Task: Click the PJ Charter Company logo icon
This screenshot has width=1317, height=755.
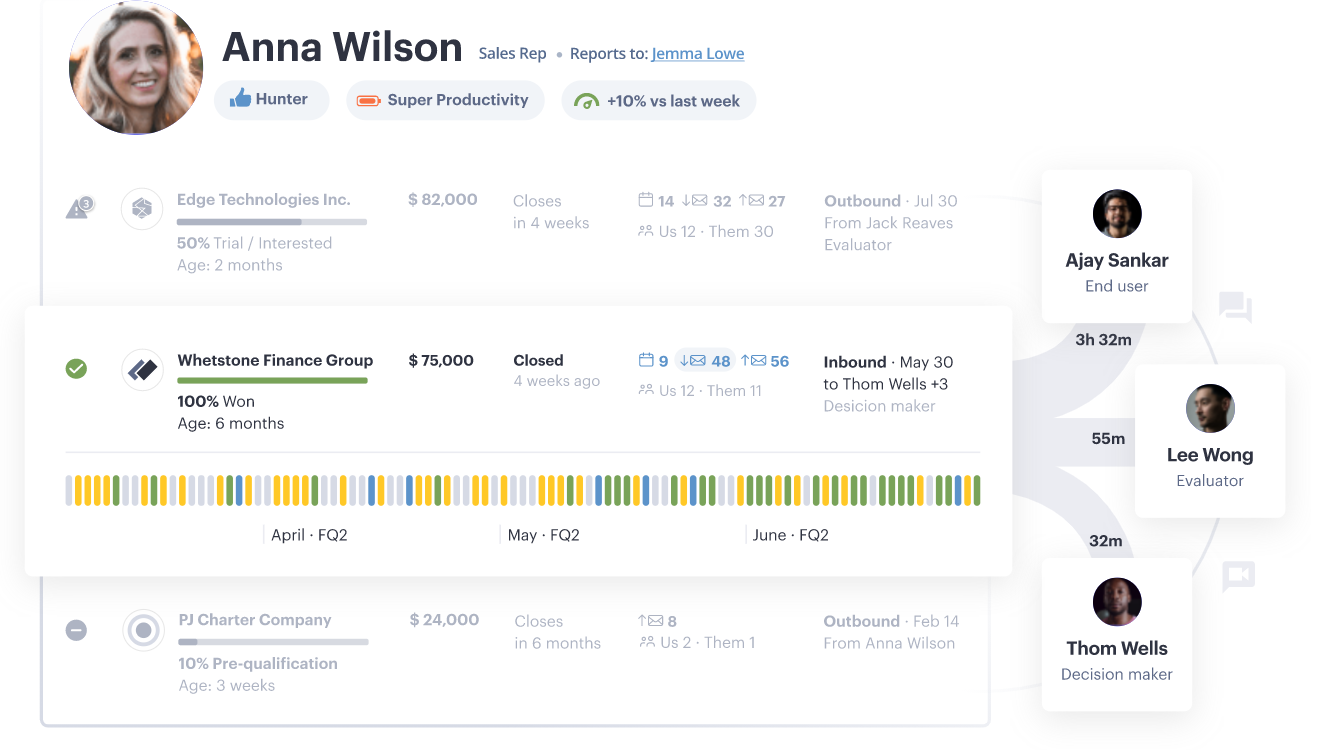Action: click(x=143, y=630)
